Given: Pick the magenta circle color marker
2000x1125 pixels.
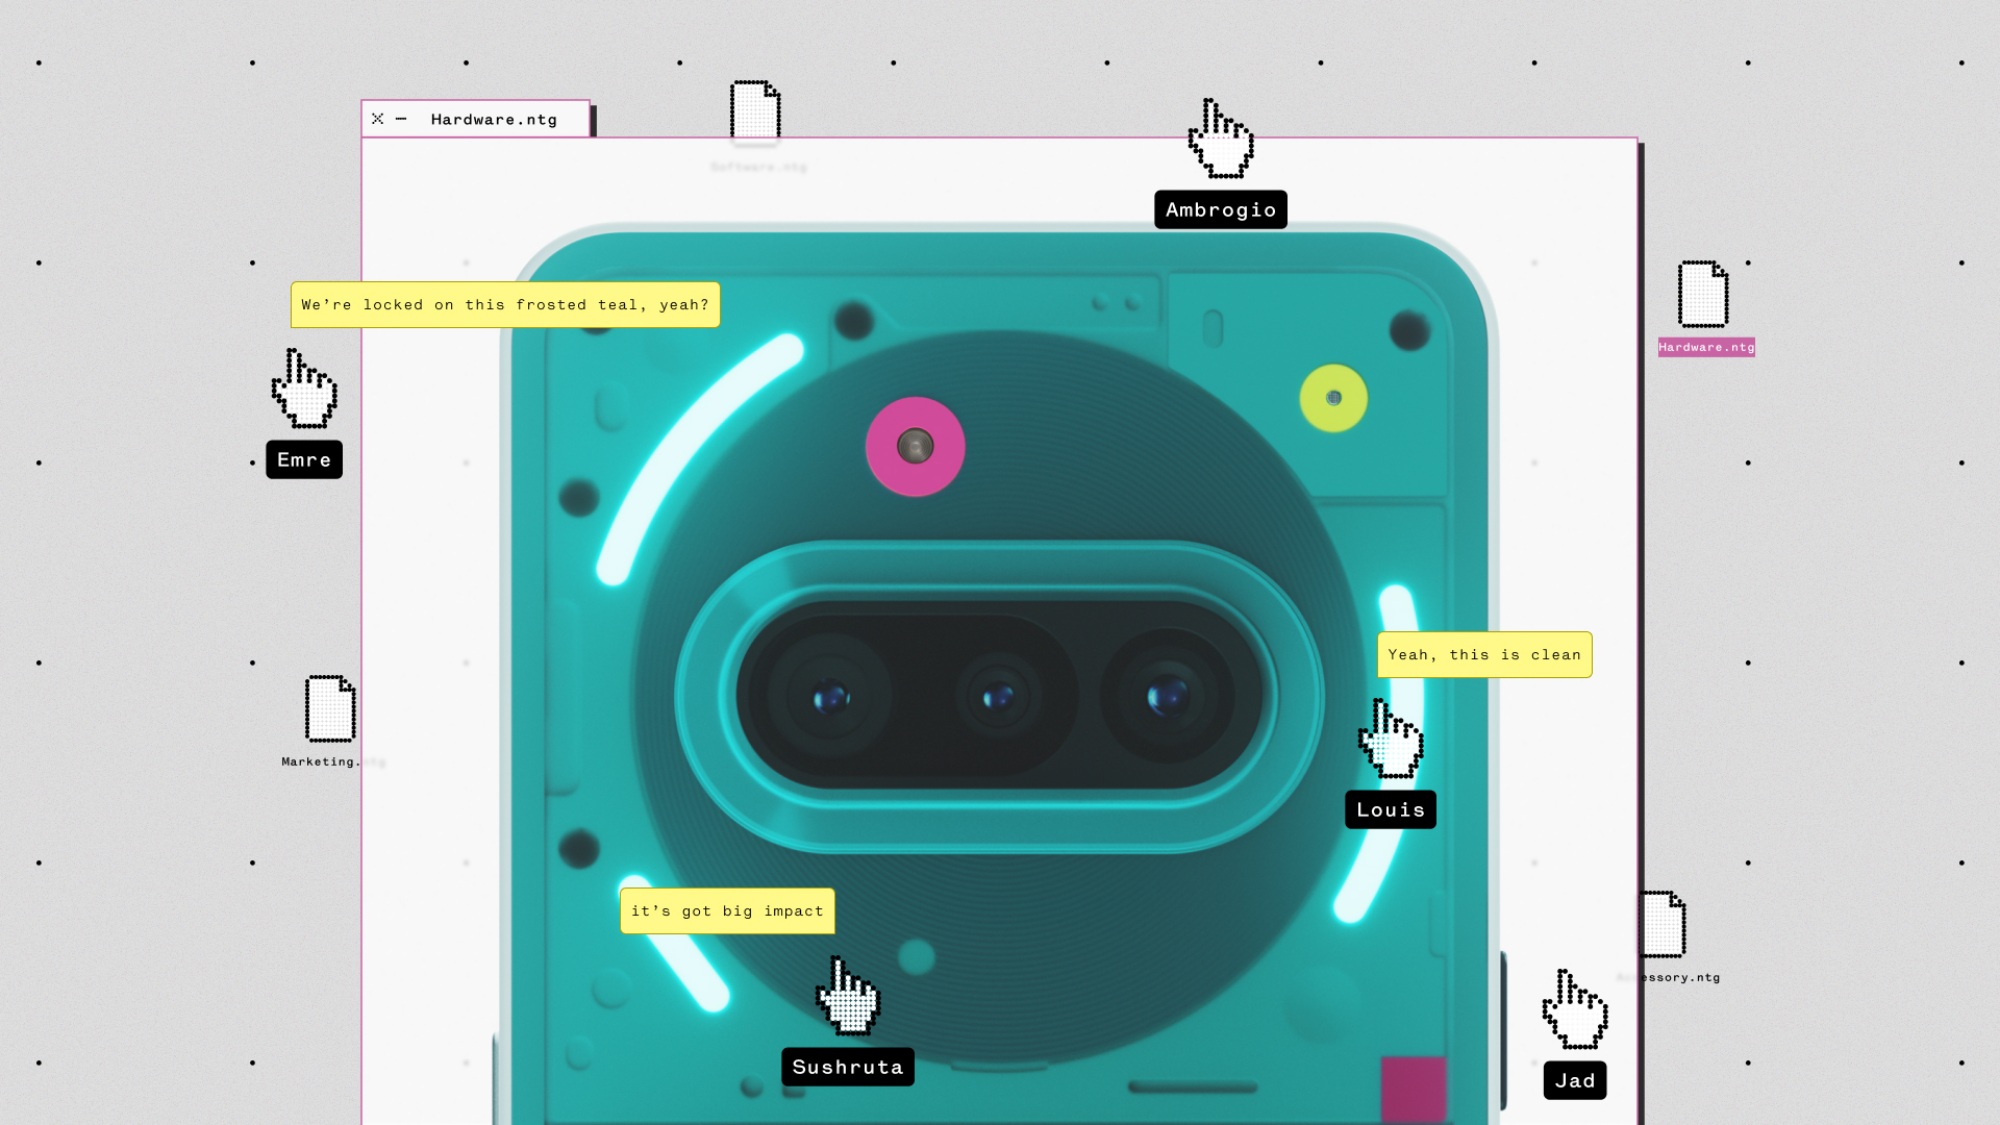Looking at the screenshot, I should tap(915, 447).
